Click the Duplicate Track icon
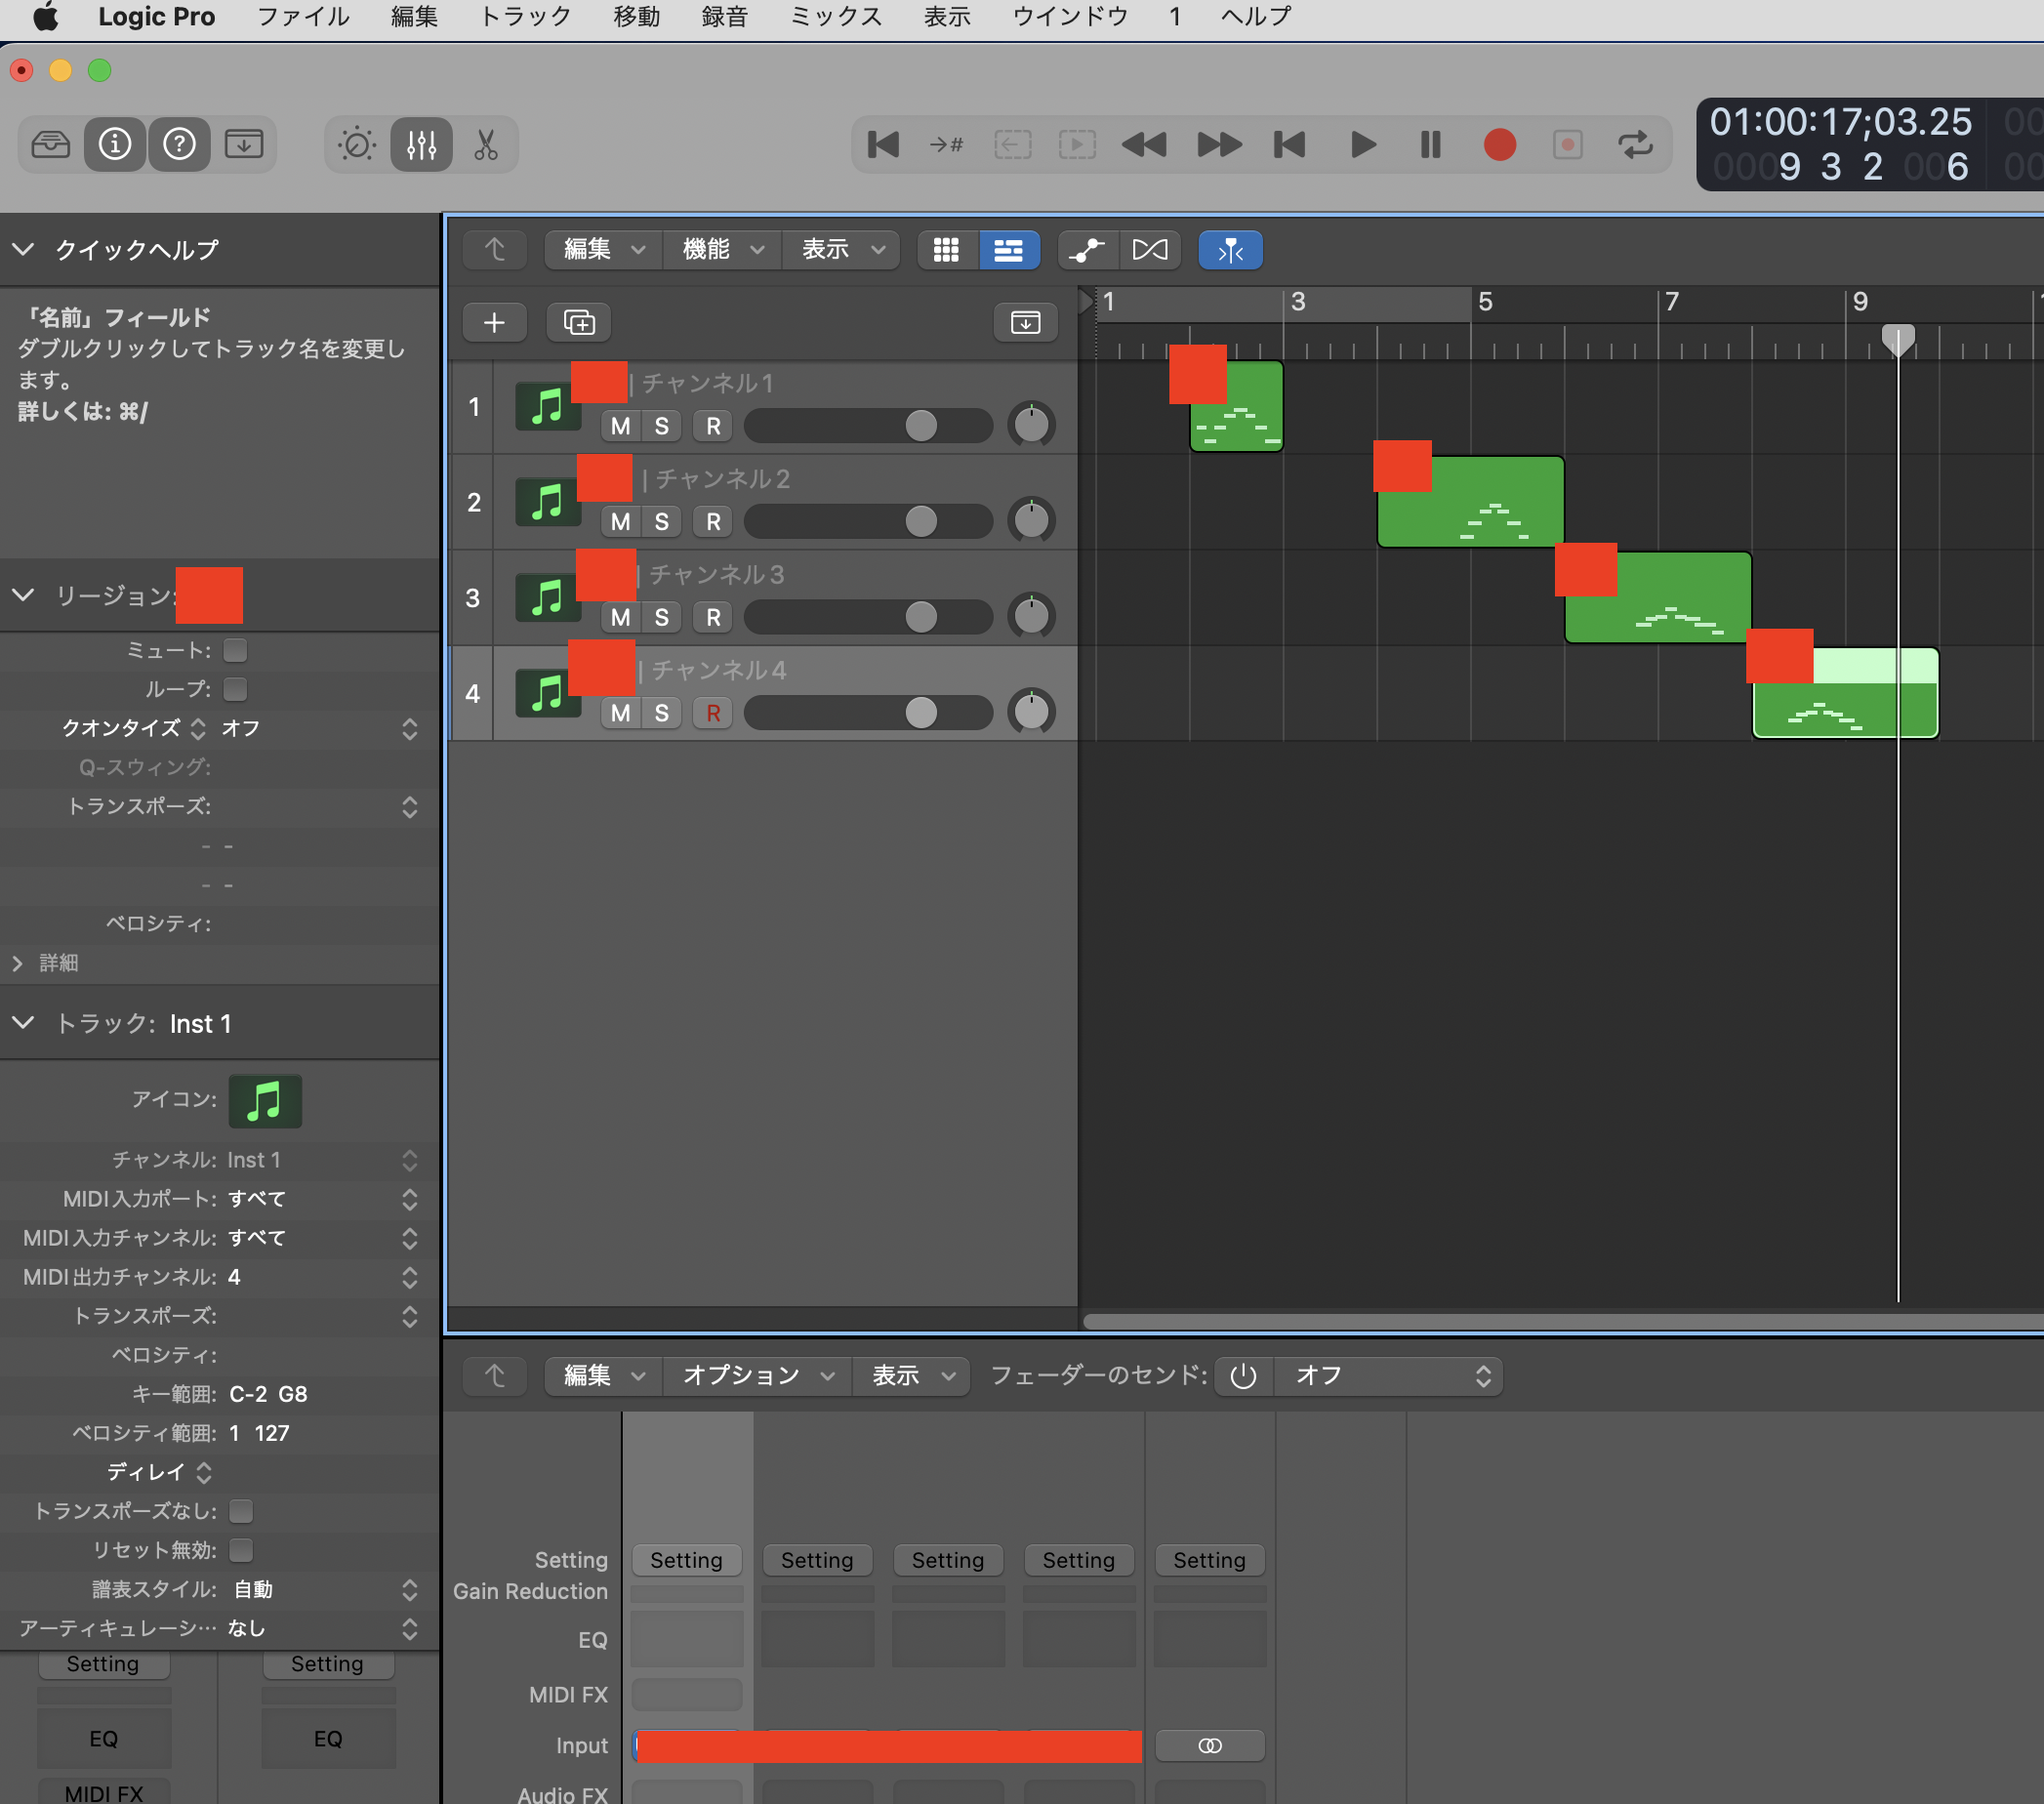Image resolution: width=2044 pixels, height=1804 pixels. pos(579,322)
